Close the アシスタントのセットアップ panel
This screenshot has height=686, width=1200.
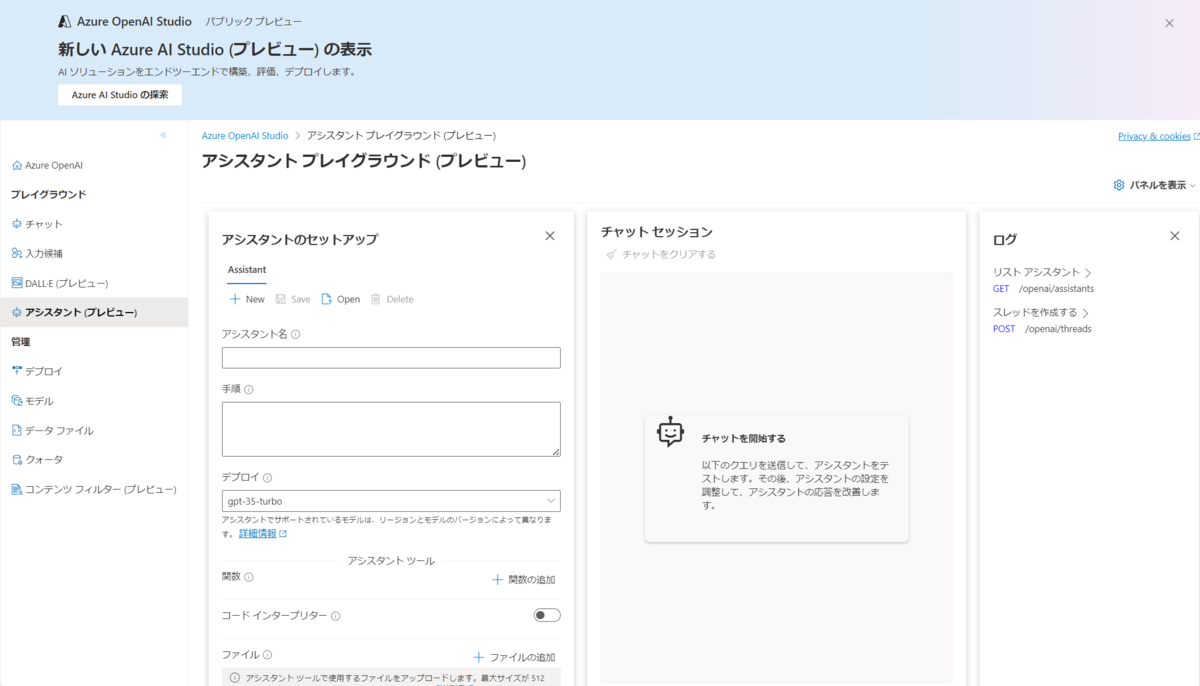pos(550,236)
